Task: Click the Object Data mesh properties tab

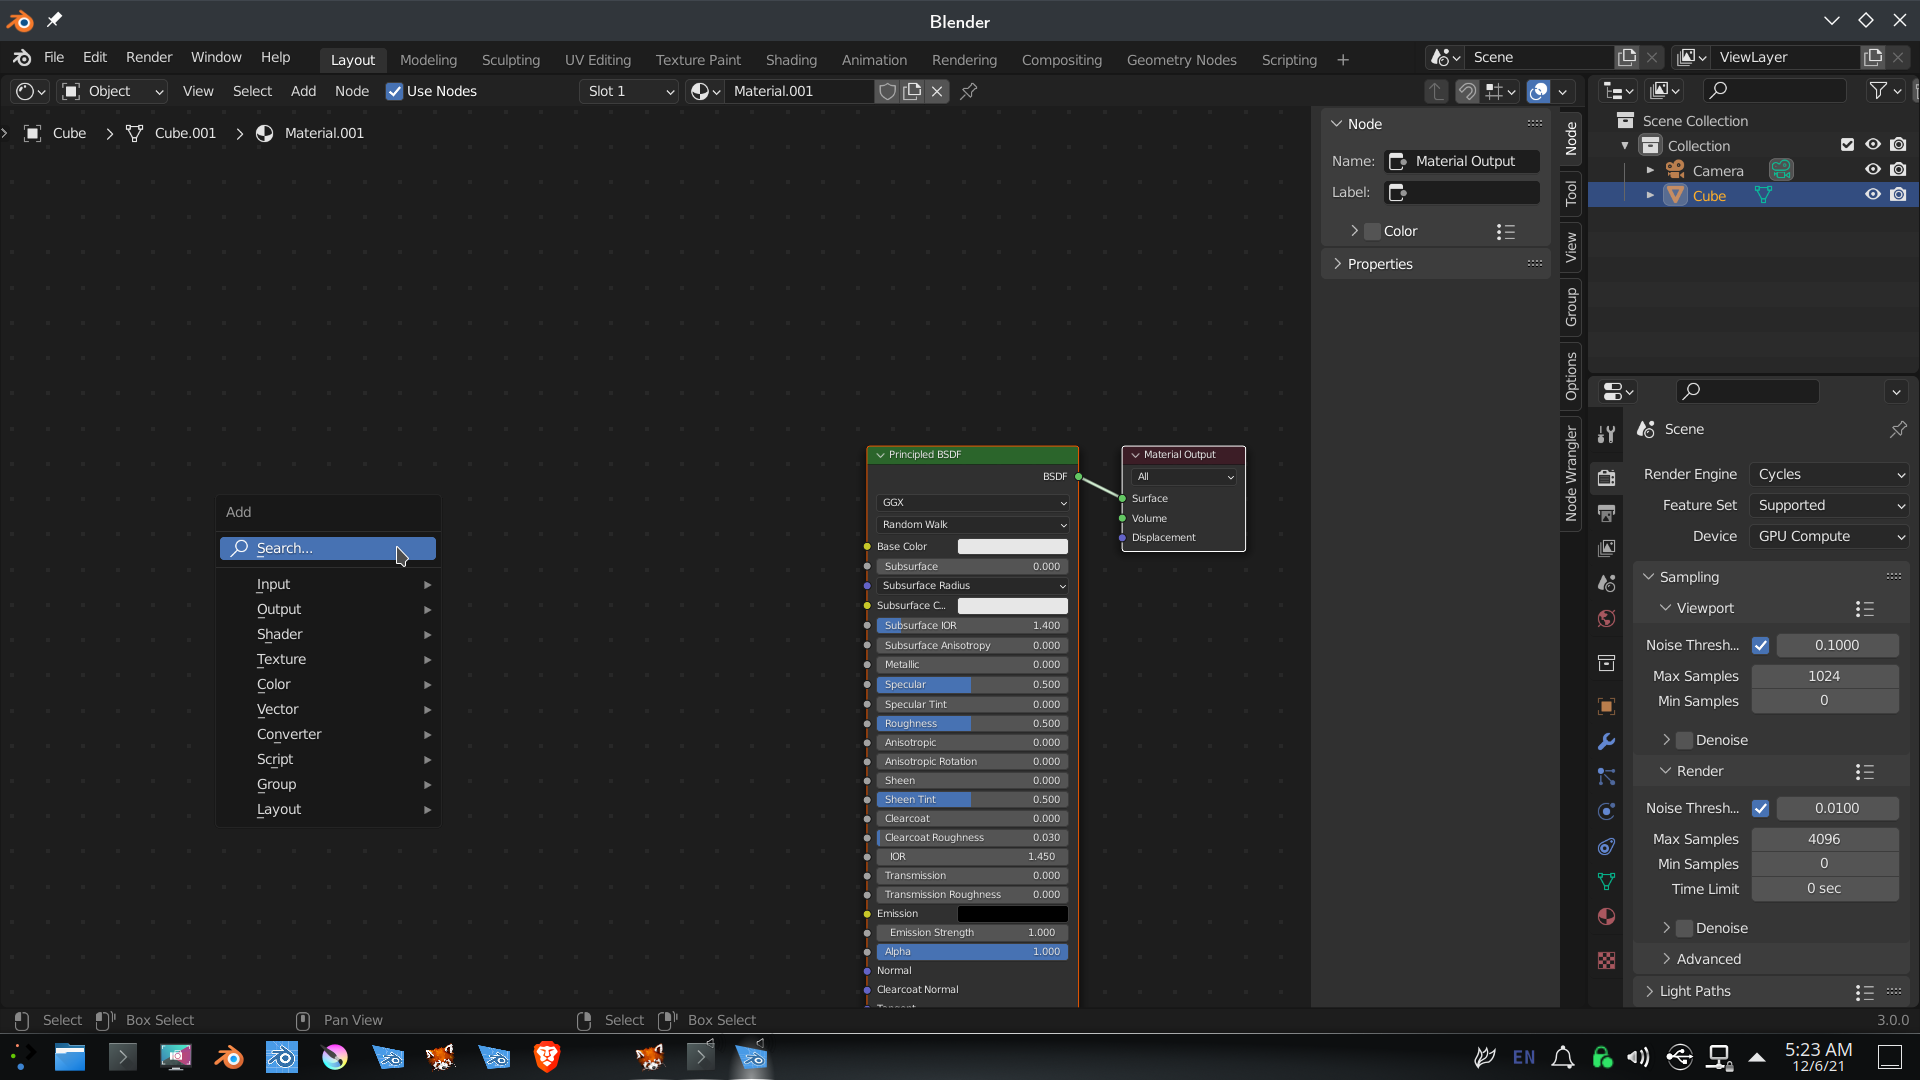Action: click(1606, 882)
